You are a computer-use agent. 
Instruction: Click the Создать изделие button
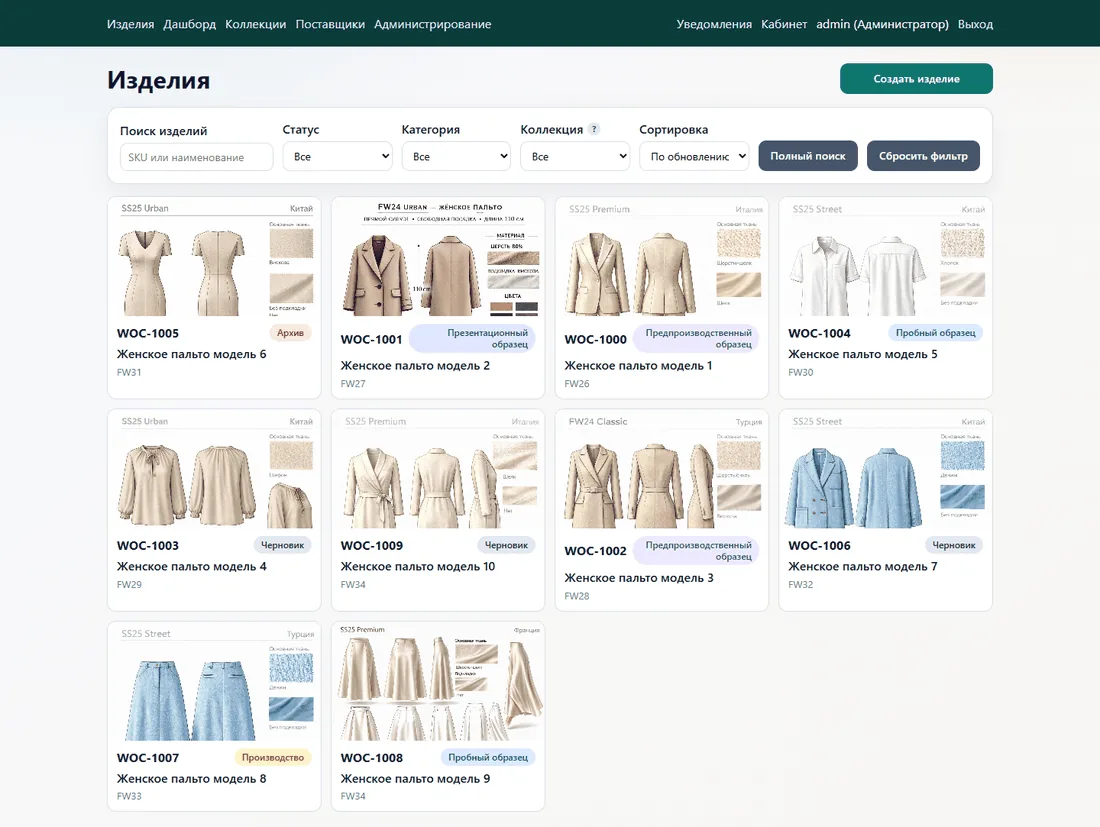(x=916, y=79)
